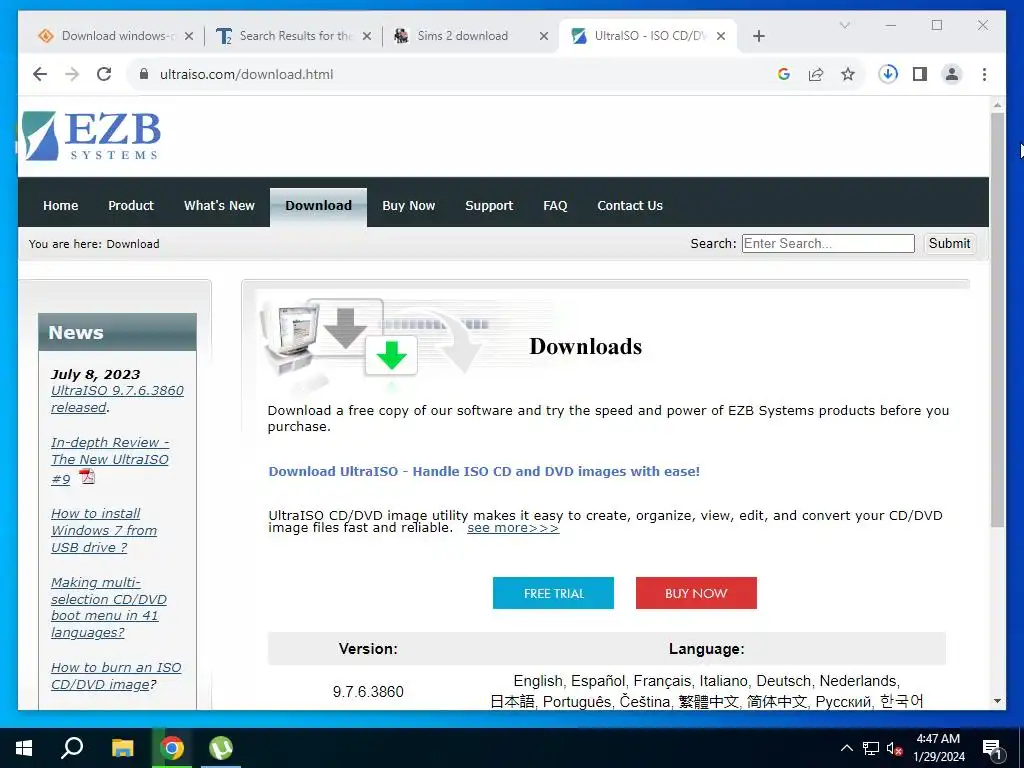Click the PDF icon next to UltraISO #9

(x=87, y=477)
